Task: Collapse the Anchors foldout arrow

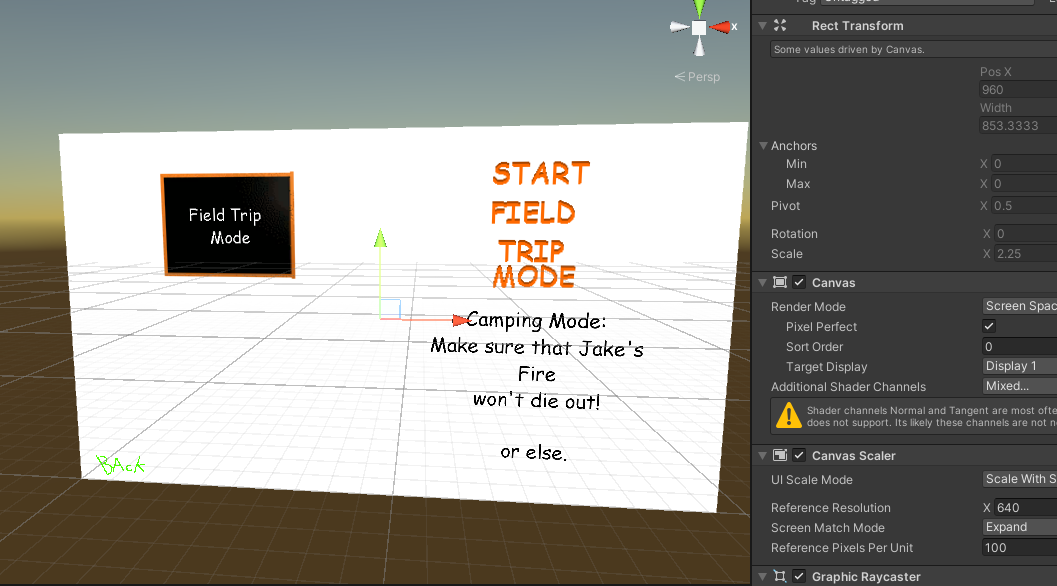Action: [763, 146]
